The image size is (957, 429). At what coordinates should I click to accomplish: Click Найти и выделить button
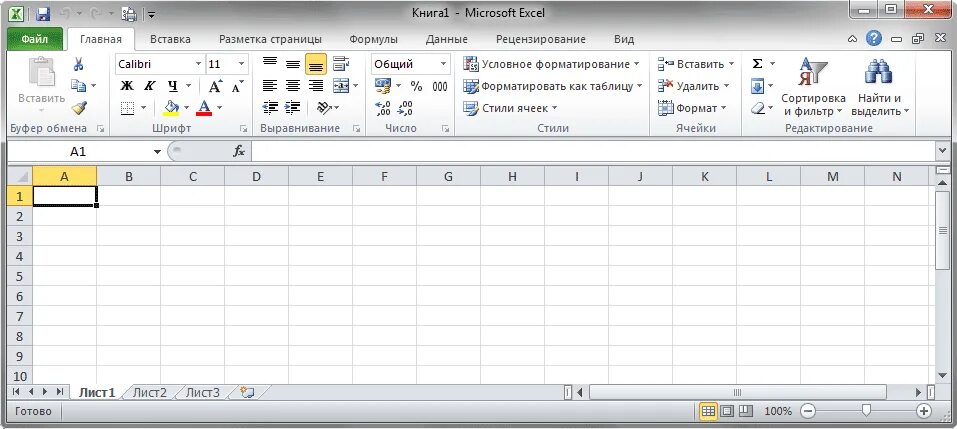879,86
